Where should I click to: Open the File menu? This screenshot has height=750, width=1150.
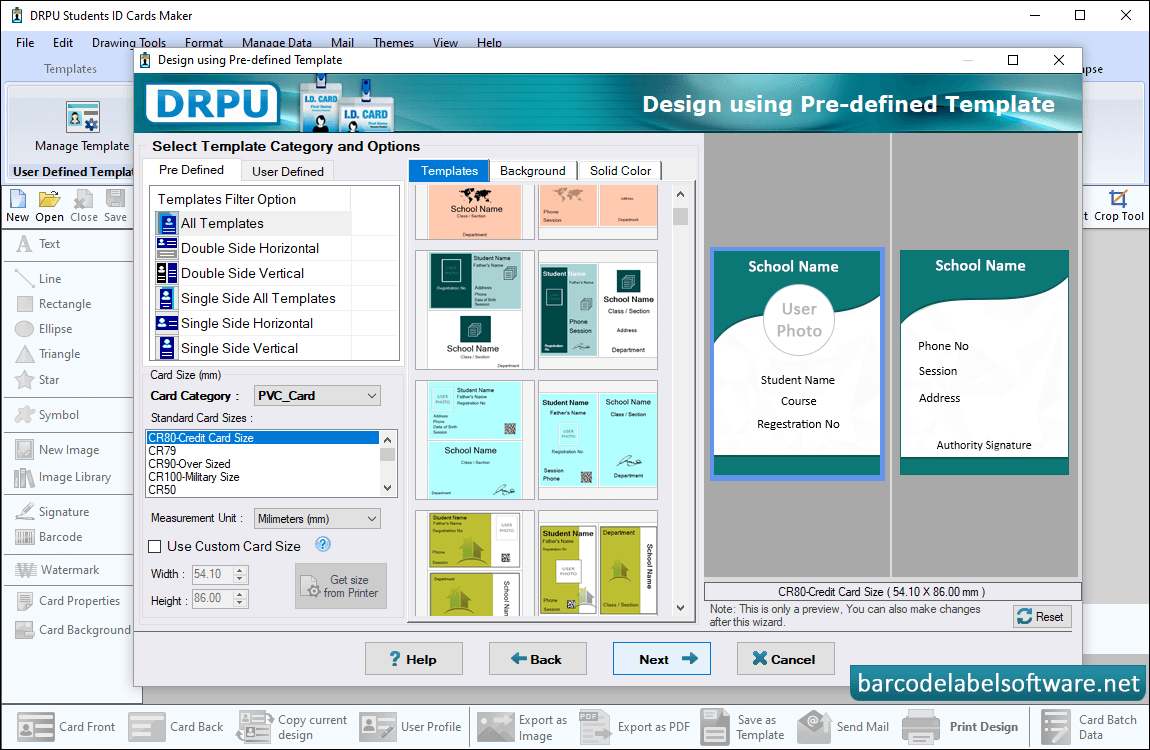coord(25,43)
